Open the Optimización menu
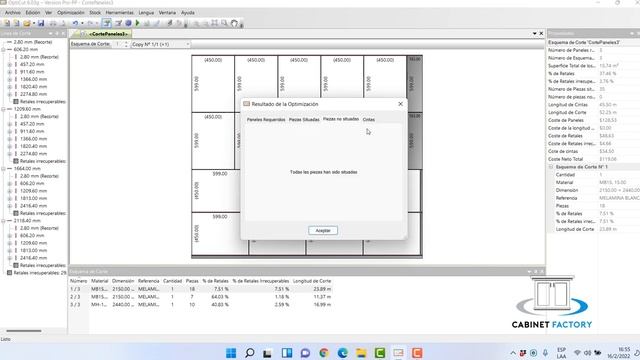 [71, 13]
